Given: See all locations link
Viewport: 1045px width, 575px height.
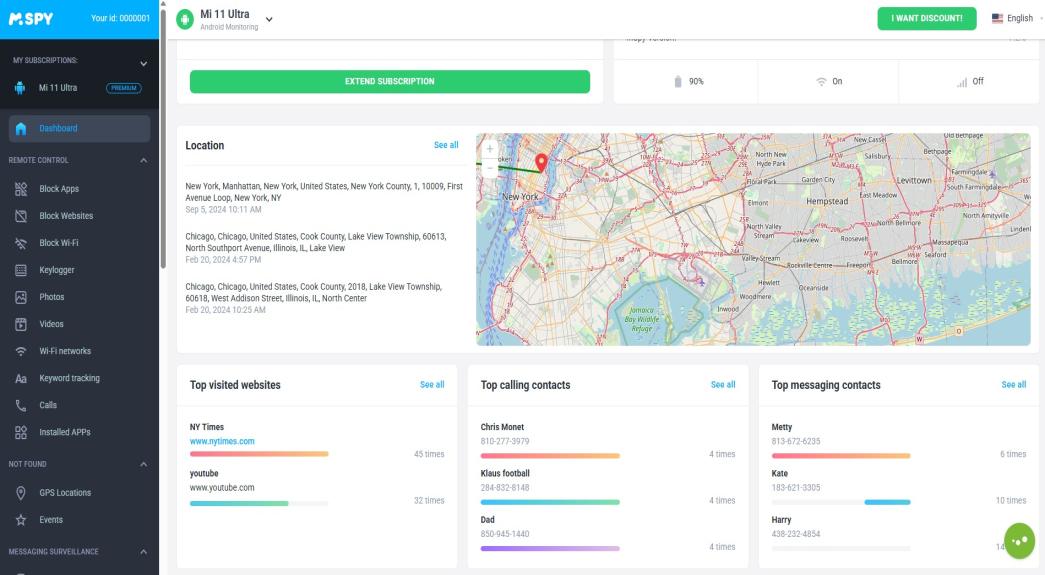Looking at the screenshot, I should pyautogui.click(x=446, y=145).
